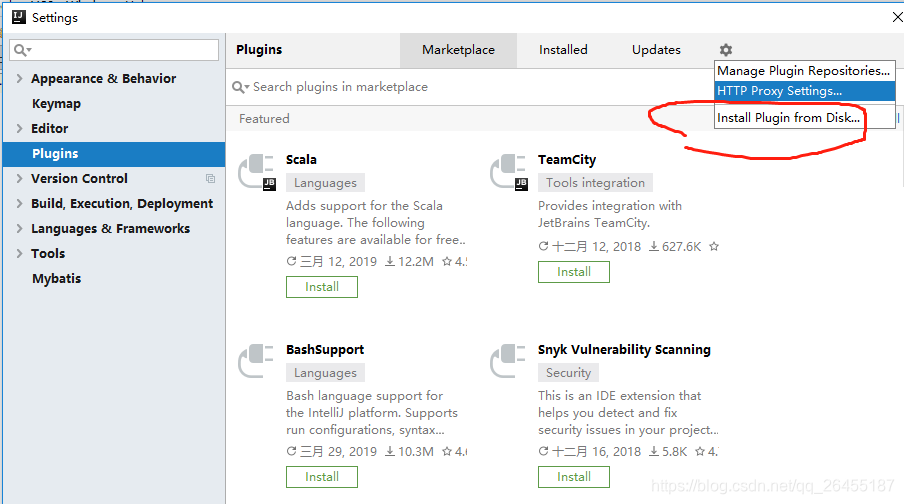904x504 pixels.
Task: Open the BashSupport plugin title
Action: click(325, 350)
